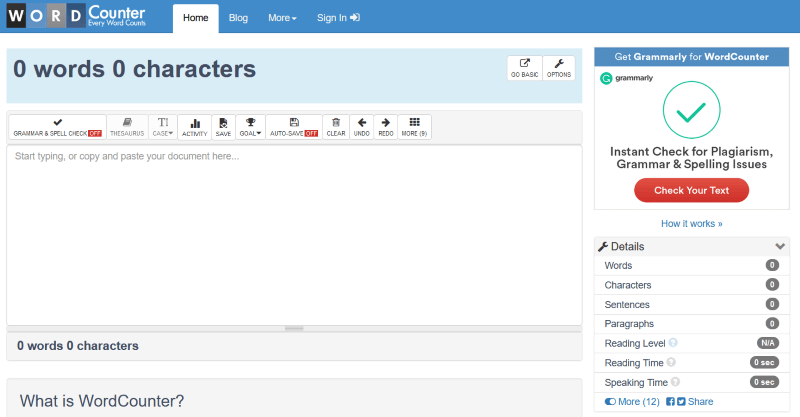
Task: Open the Thesaurus tool
Action: (127, 127)
